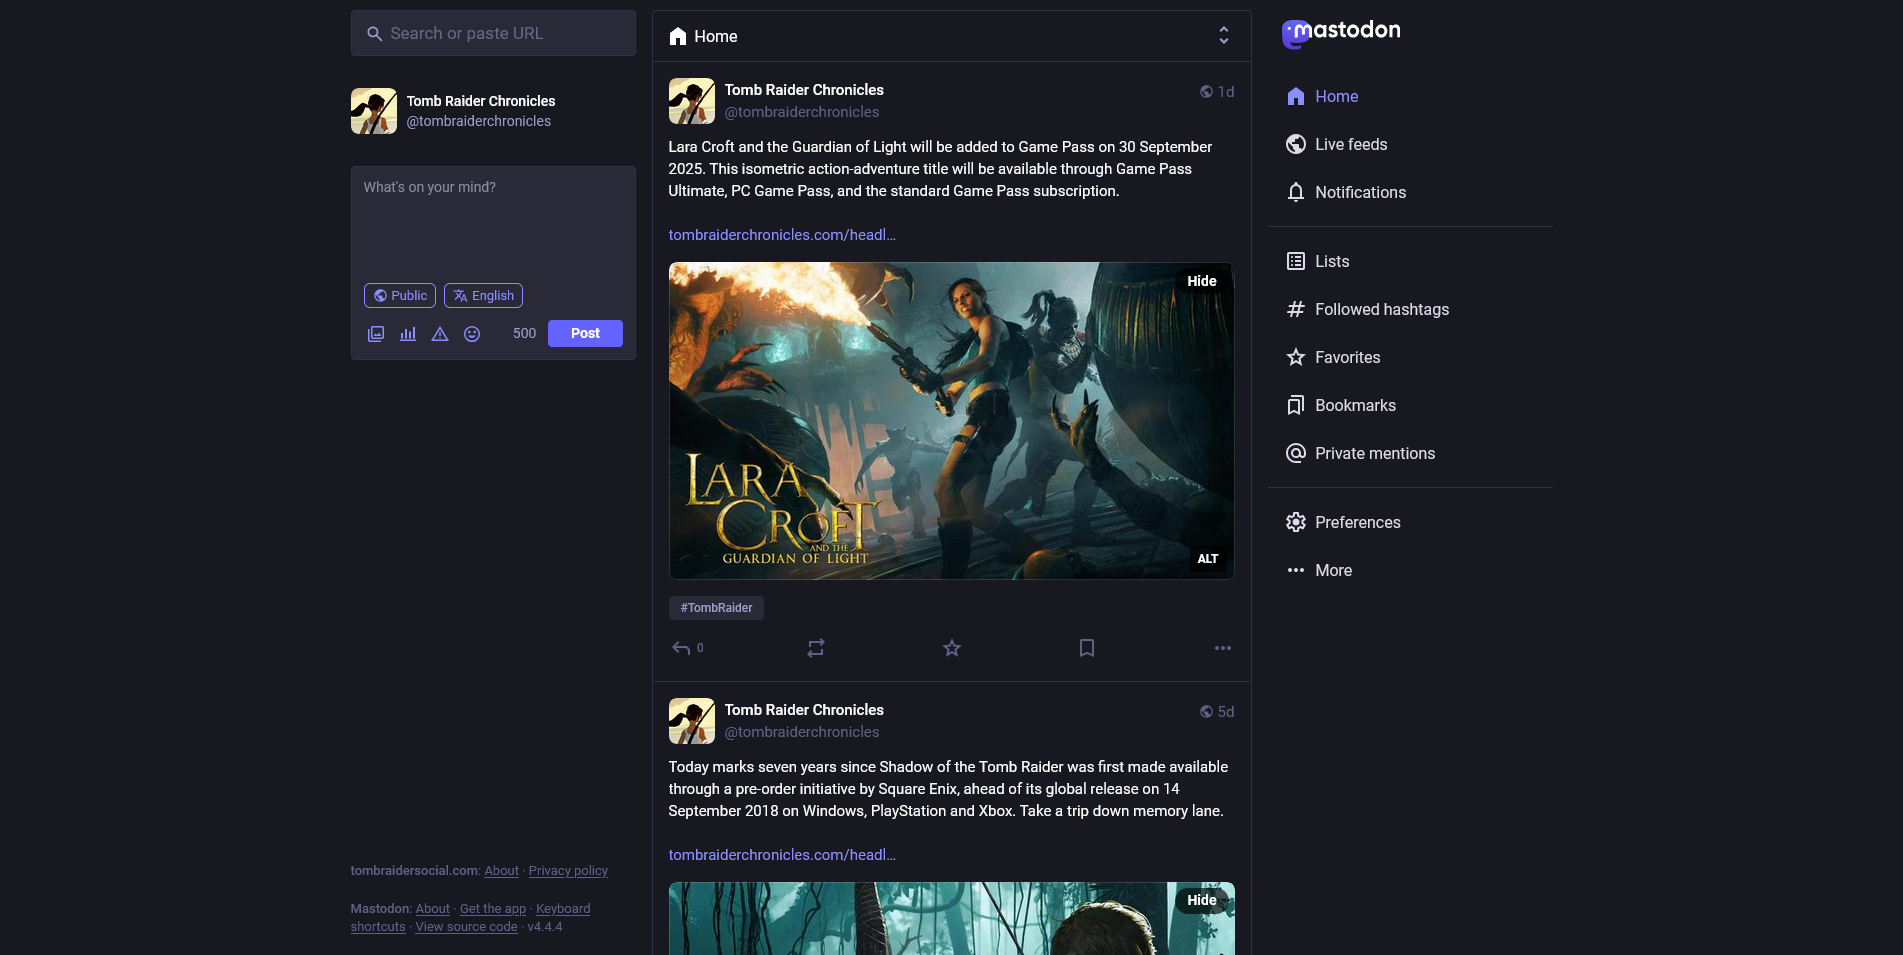Viewport: 1903px width, 955px height.
Task: Add a poll to the post
Action: (x=408, y=334)
